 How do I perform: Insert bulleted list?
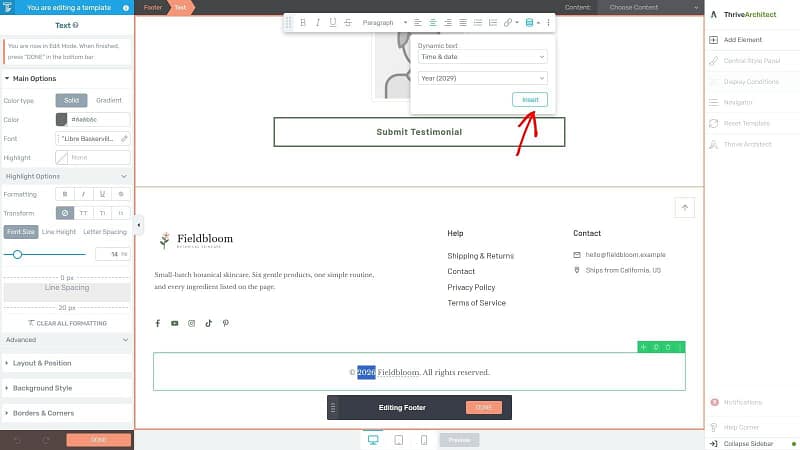478,22
